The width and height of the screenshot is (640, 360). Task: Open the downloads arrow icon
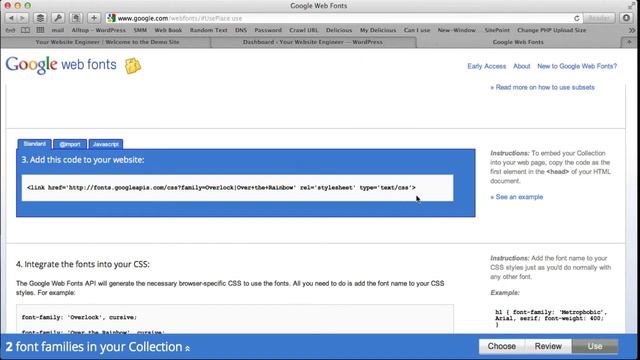click(x=627, y=18)
